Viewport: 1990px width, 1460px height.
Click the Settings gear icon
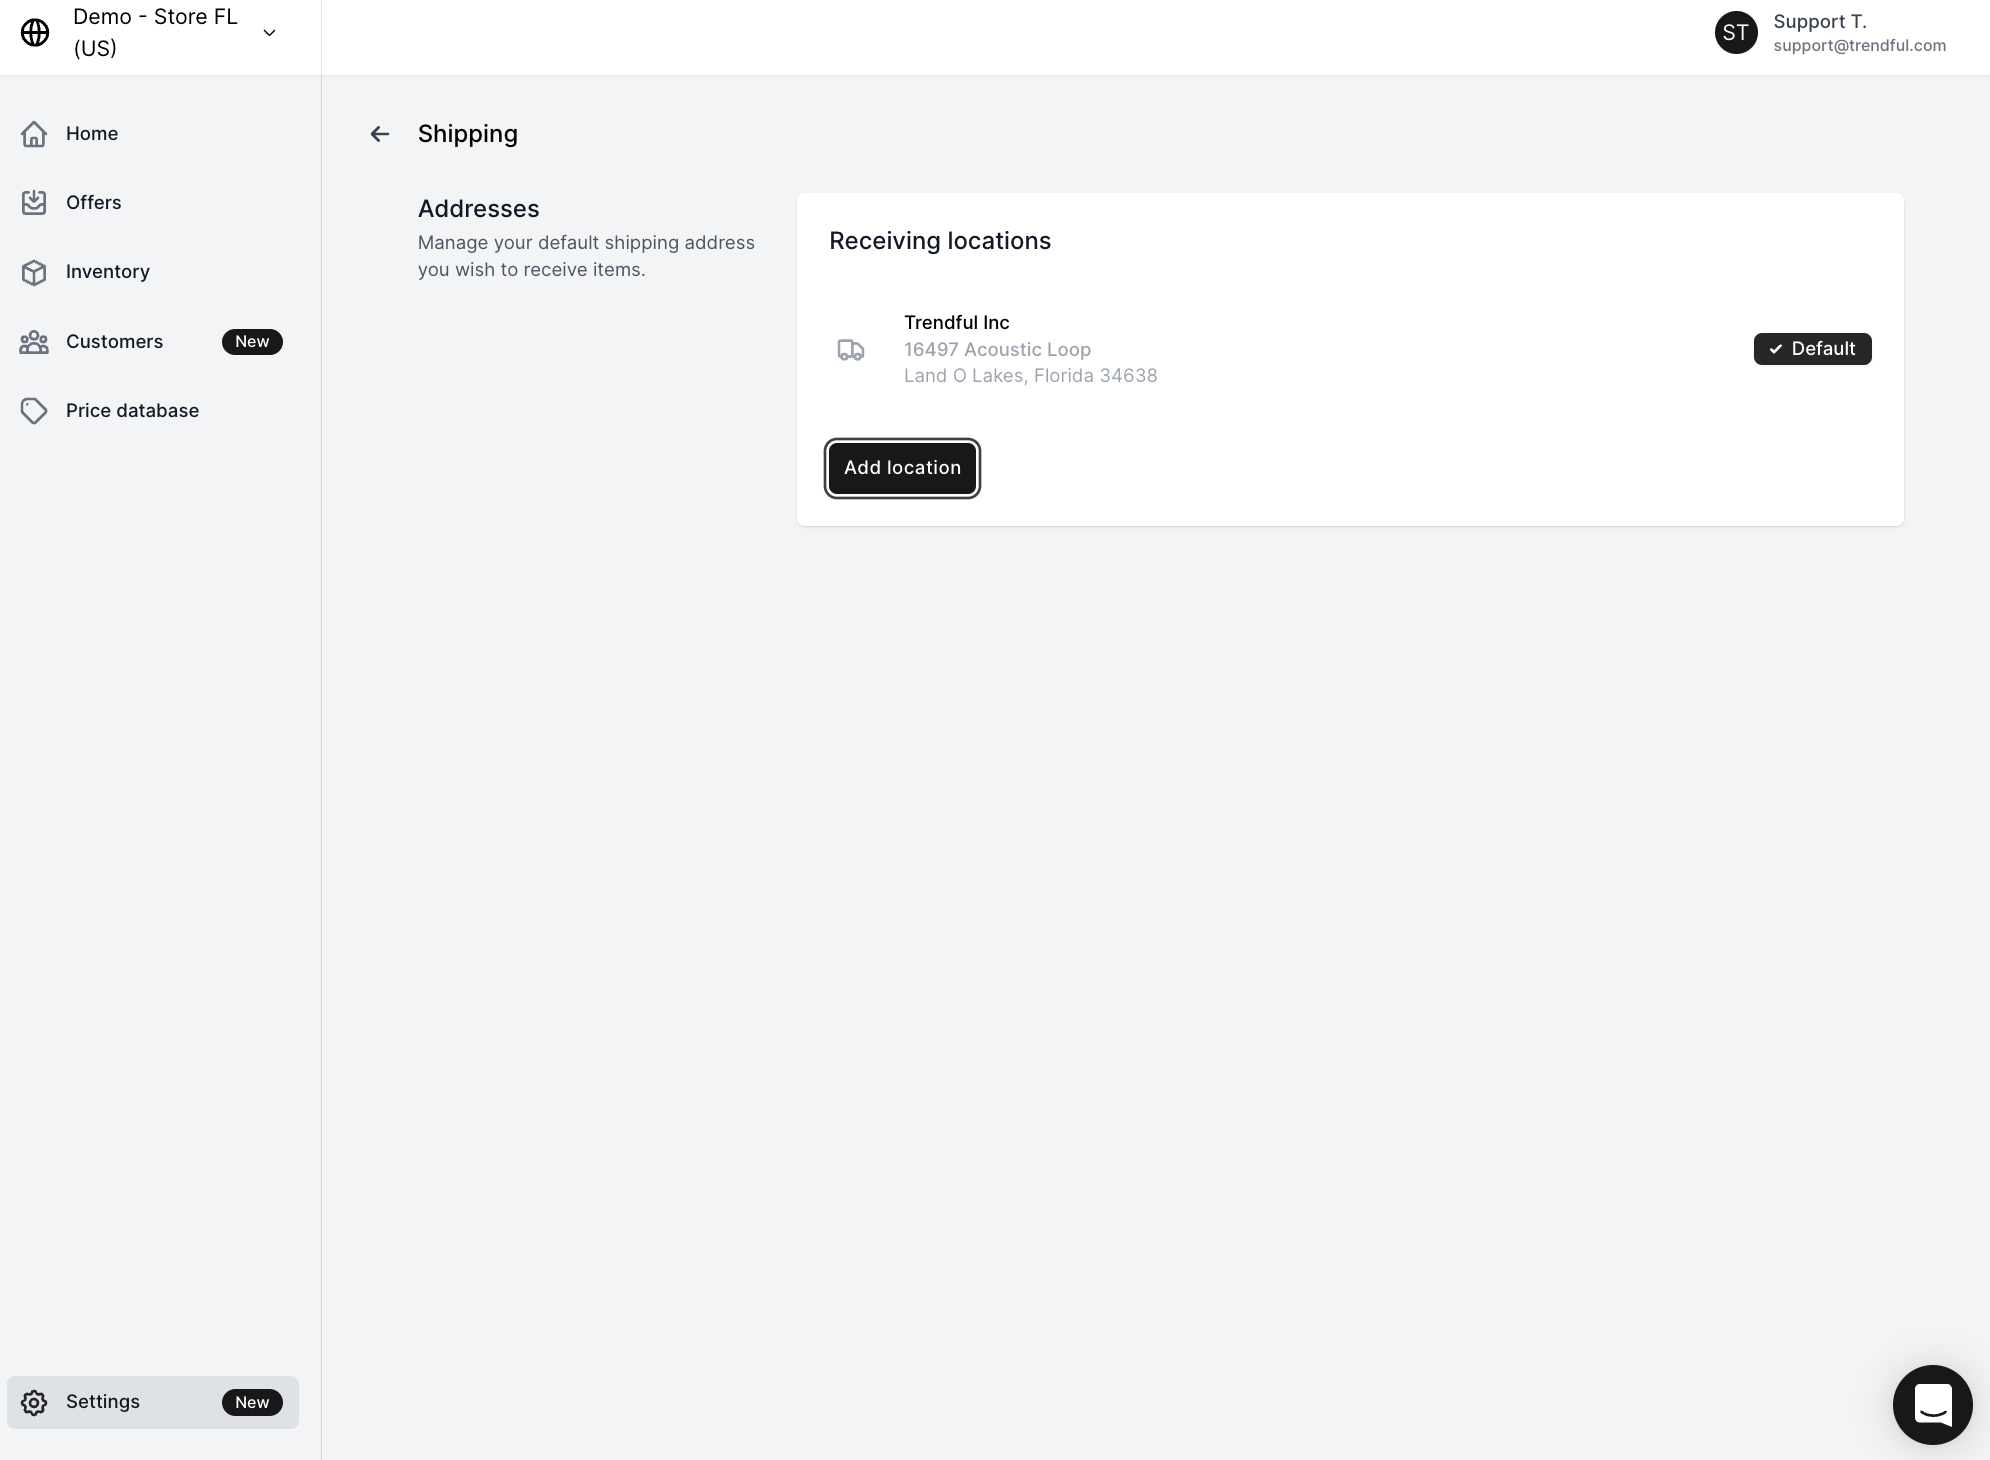34,1402
